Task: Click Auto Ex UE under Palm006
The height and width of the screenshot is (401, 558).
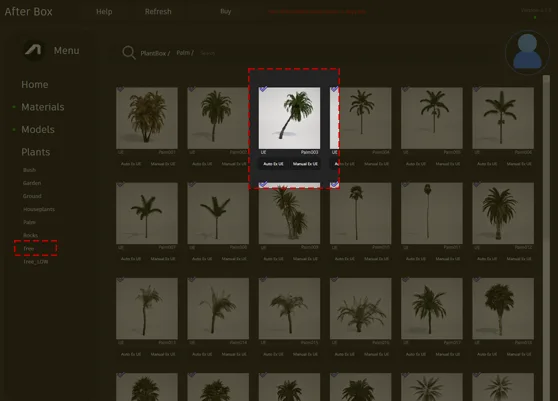Action: click(x=487, y=164)
